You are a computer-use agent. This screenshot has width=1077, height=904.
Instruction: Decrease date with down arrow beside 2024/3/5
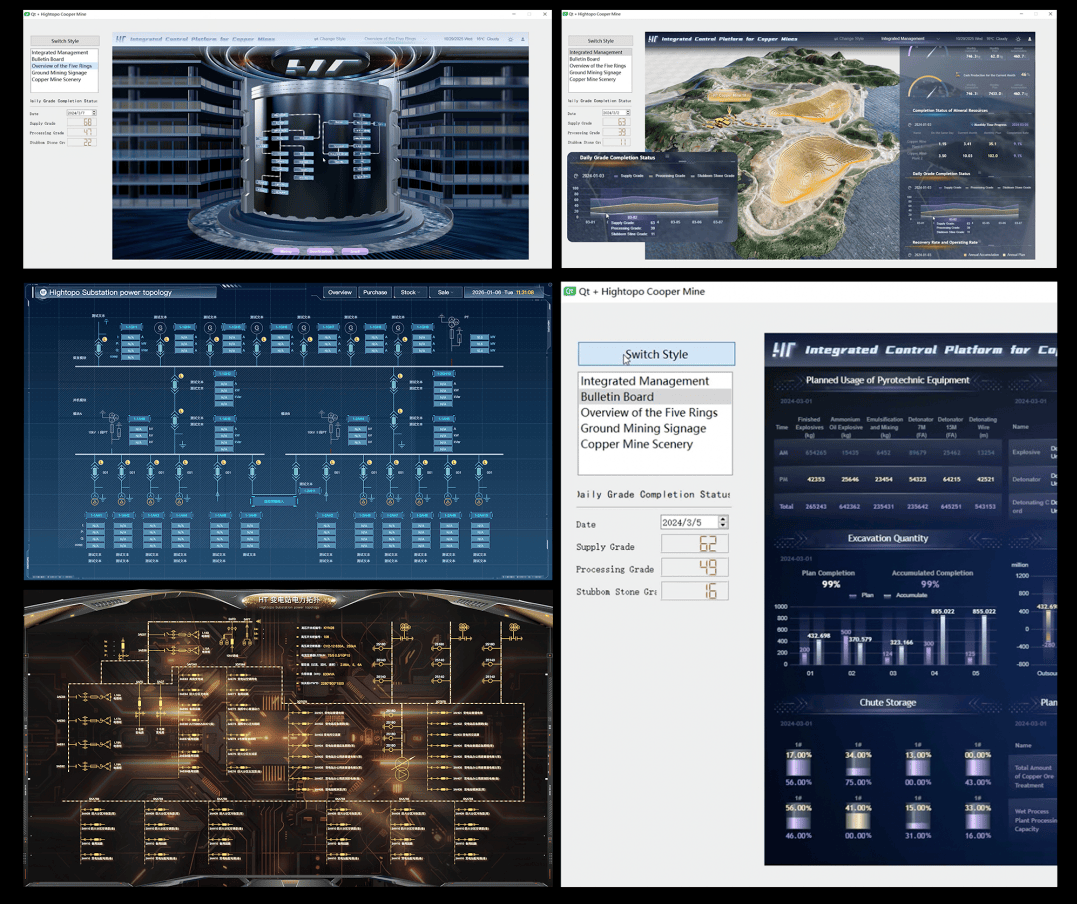click(x=723, y=526)
